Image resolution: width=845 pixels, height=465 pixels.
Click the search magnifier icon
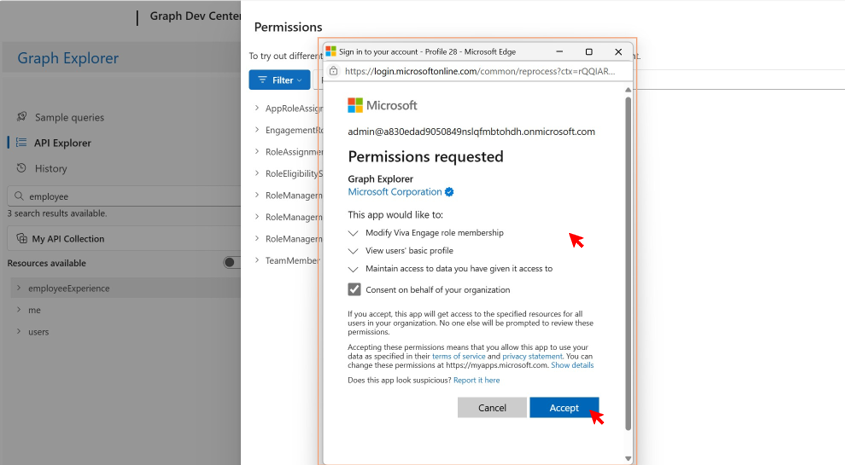(x=19, y=196)
